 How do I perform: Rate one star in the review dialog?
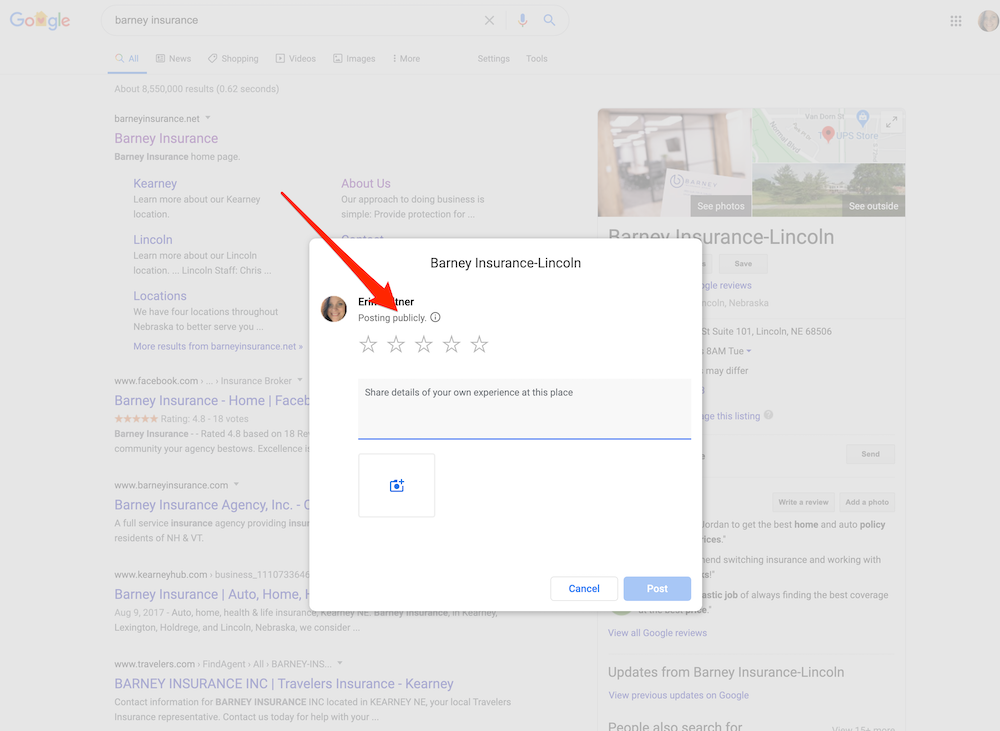(x=368, y=344)
